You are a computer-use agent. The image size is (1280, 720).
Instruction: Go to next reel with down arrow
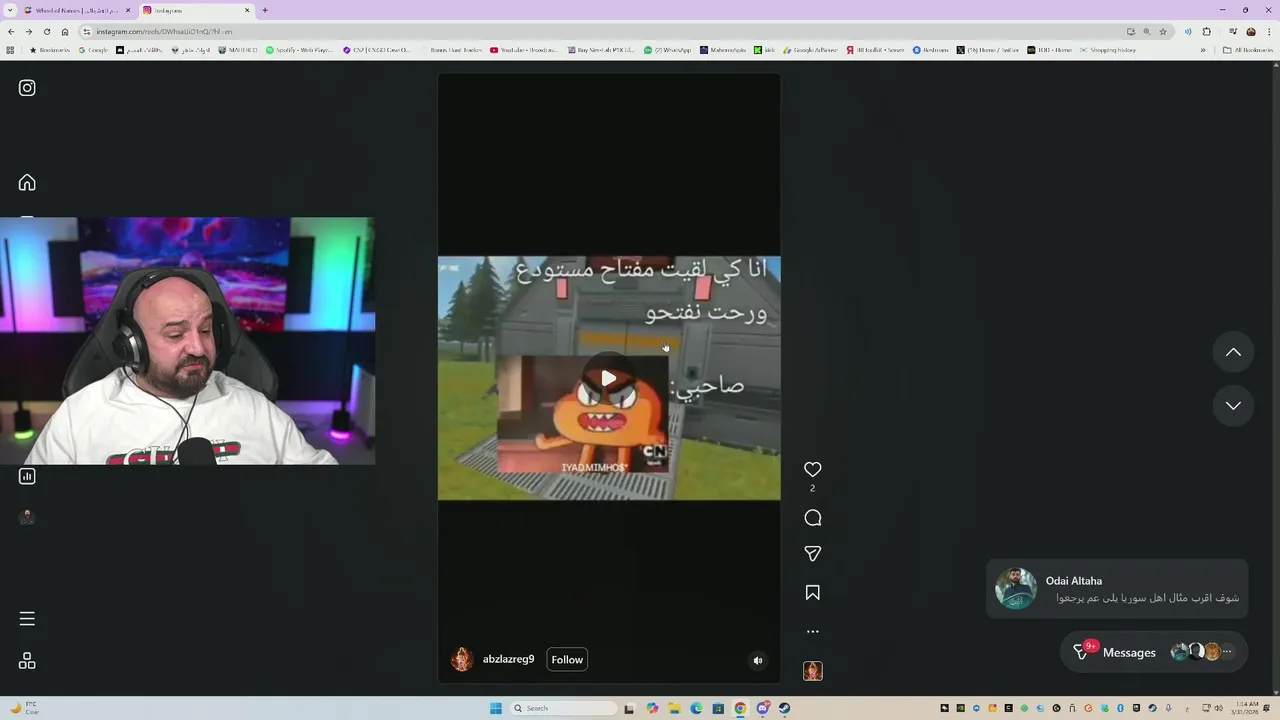click(x=1233, y=405)
